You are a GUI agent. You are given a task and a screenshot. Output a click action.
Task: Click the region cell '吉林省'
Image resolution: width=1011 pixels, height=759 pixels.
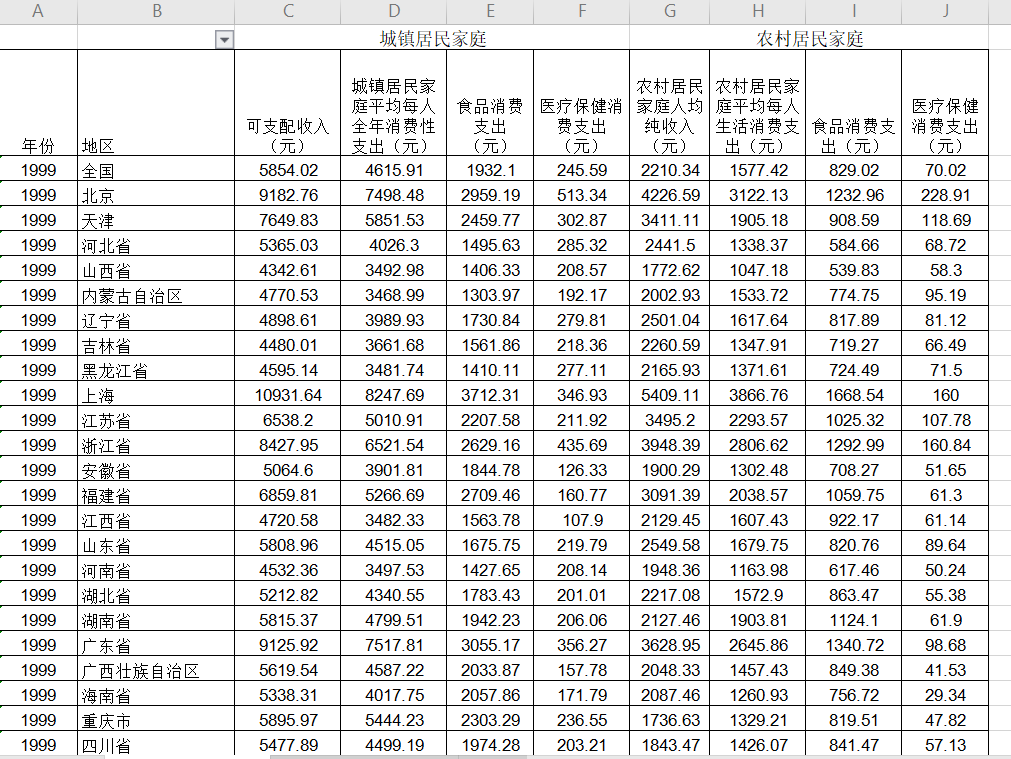[156, 345]
